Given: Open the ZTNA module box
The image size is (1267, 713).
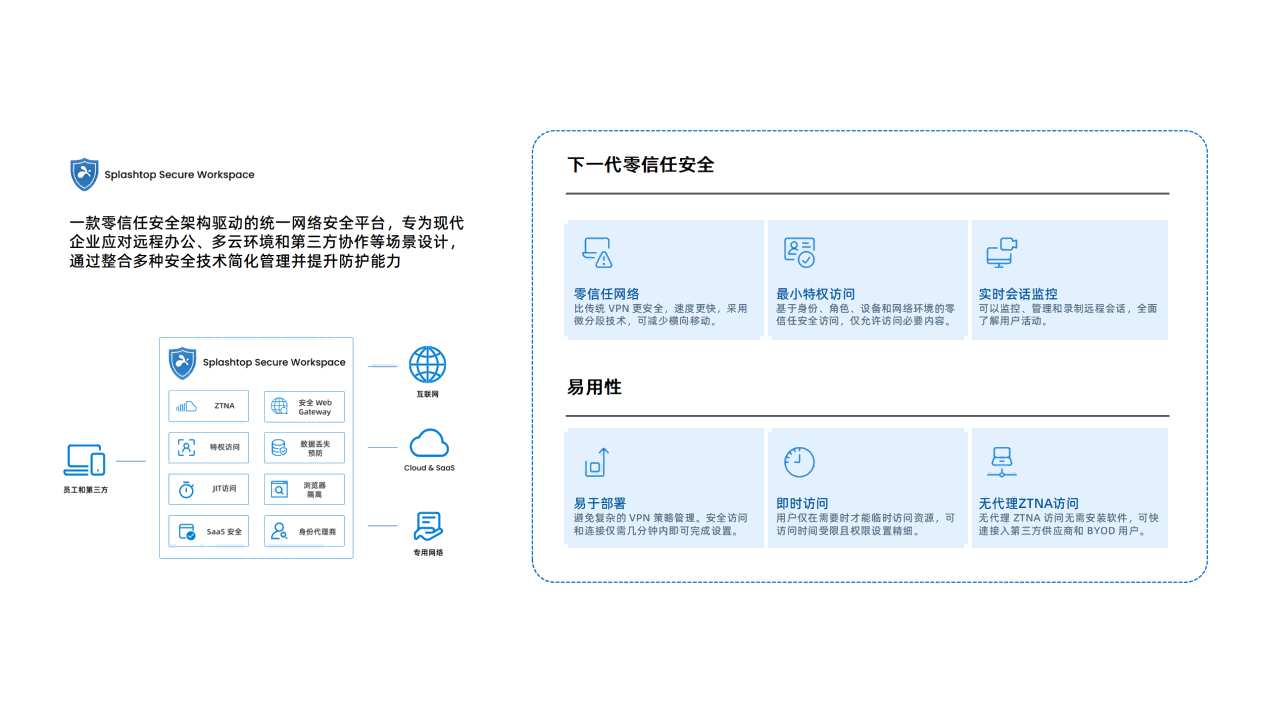Looking at the screenshot, I should [209, 406].
